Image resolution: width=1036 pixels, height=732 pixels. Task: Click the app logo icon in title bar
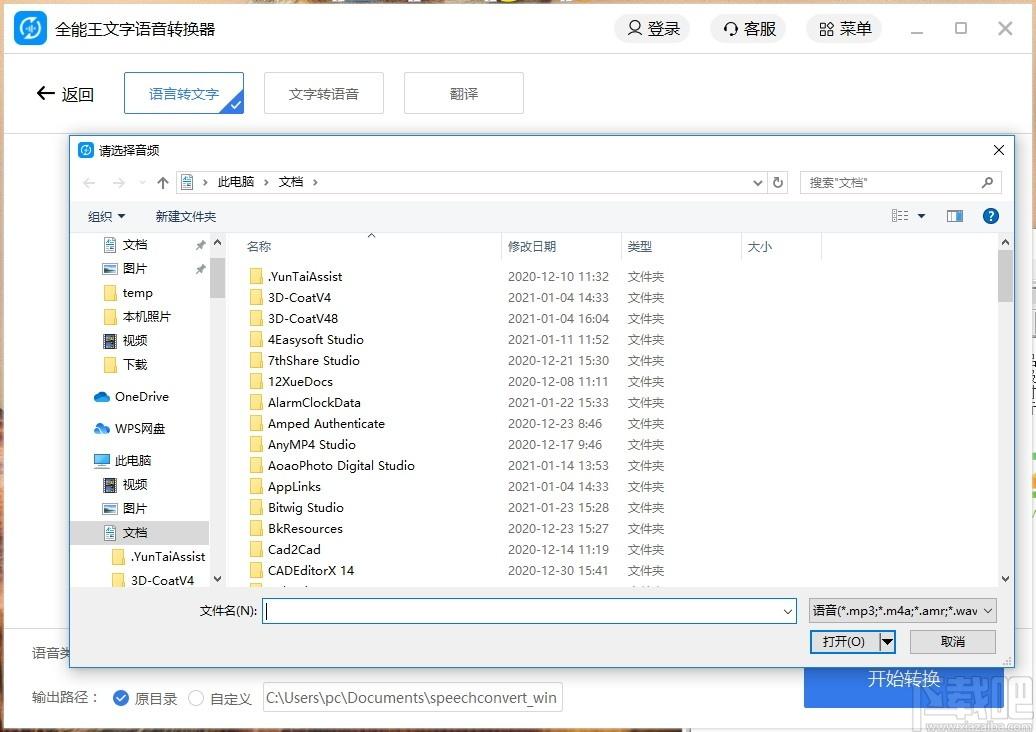tap(30, 28)
